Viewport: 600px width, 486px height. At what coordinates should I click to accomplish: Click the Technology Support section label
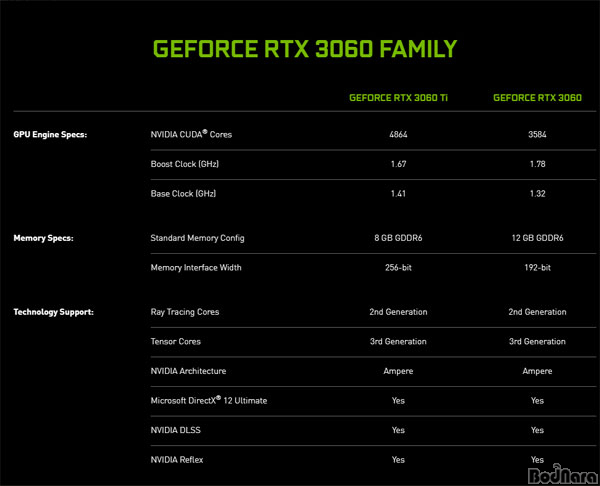54,312
